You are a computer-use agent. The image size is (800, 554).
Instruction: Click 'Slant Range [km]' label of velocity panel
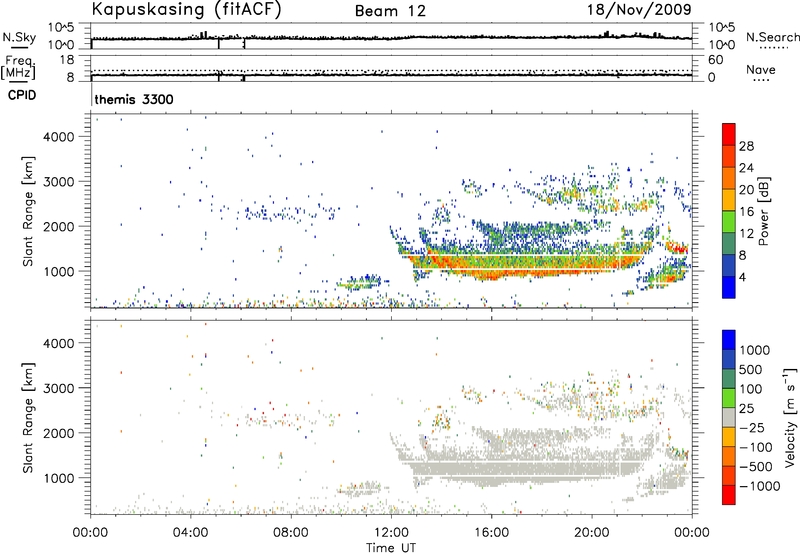point(28,418)
